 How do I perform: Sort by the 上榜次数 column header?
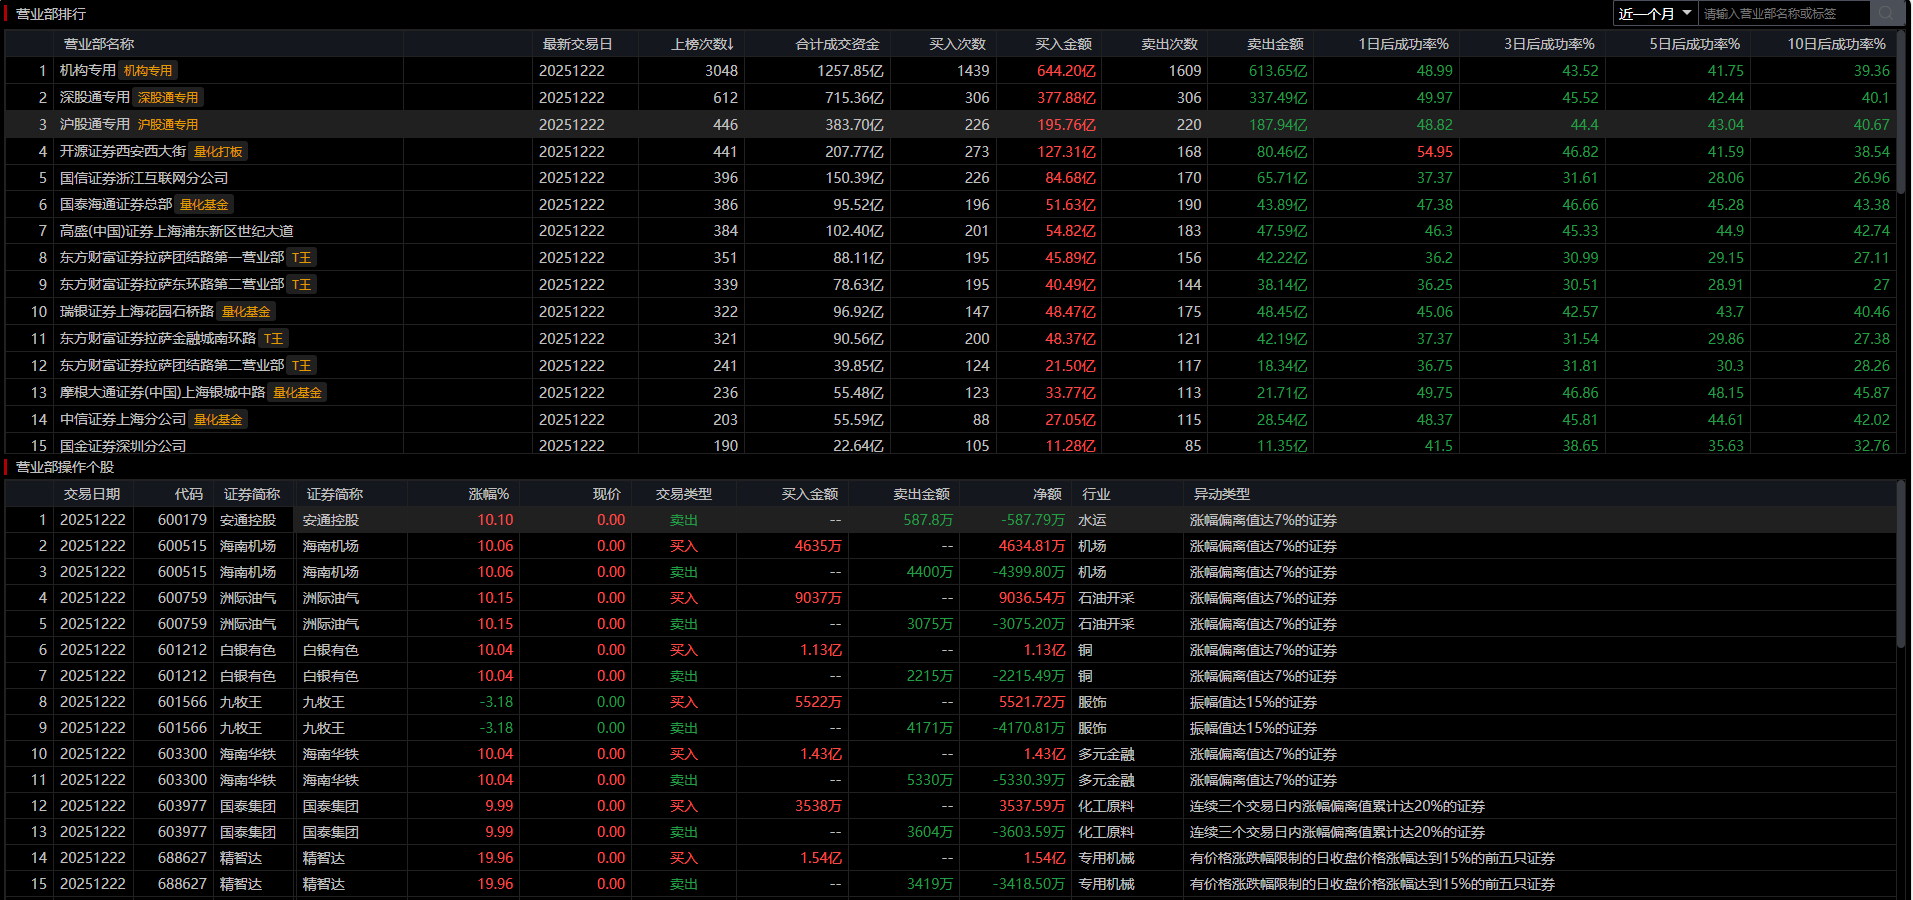click(x=702, y=44)
